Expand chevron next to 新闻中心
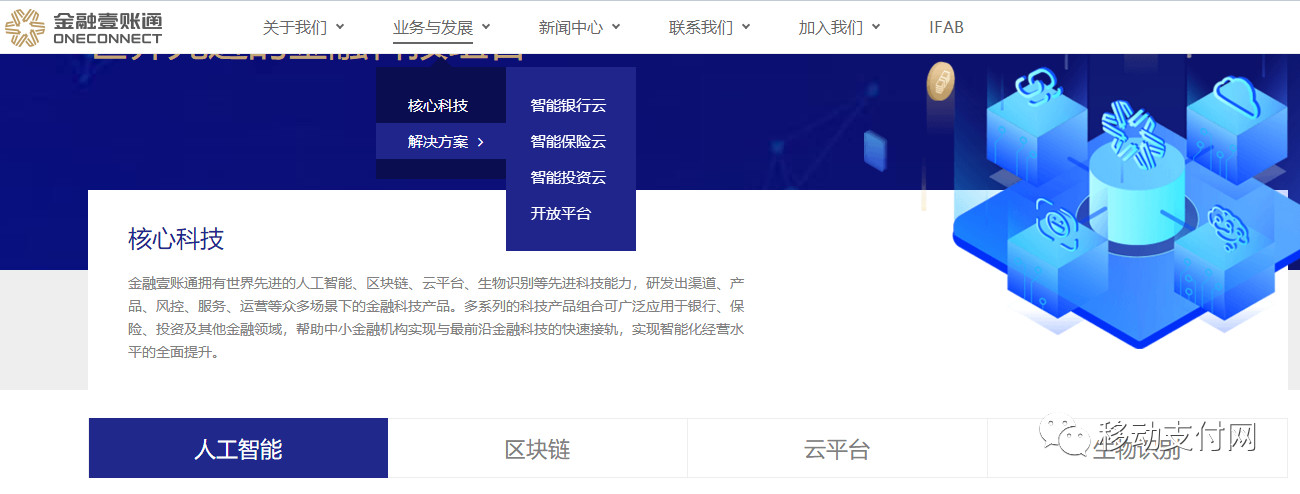Image resolution: width=1300 pixels, height=494 pixels. (x=615, y=27)
